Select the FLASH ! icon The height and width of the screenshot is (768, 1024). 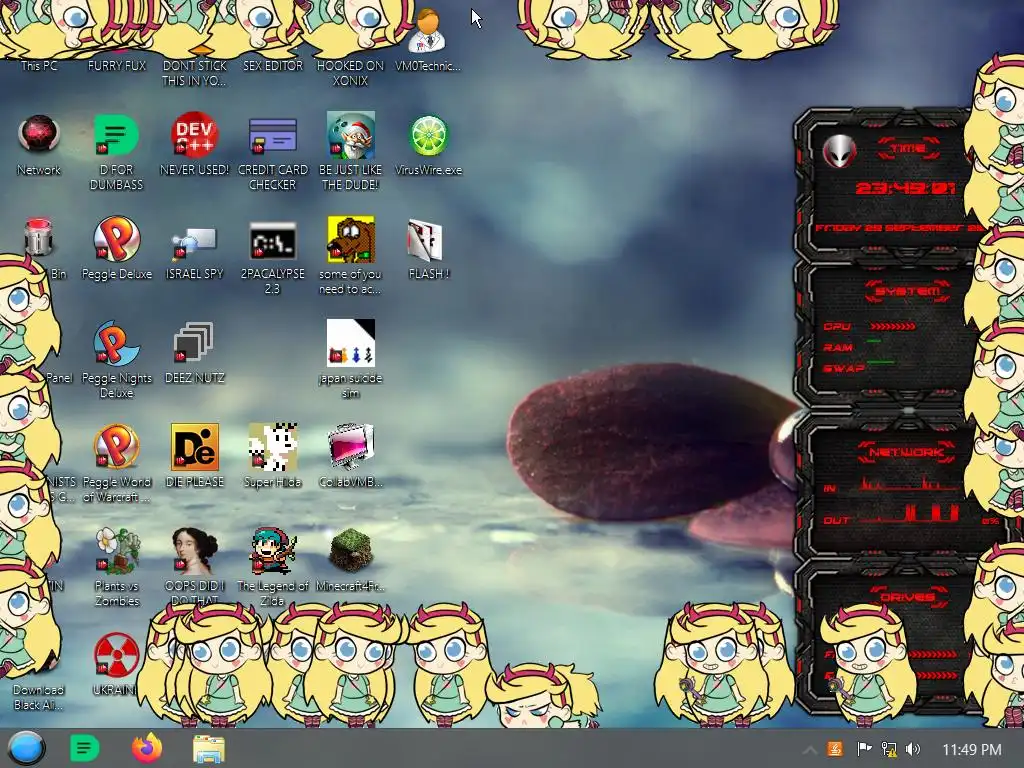coord(425,239)
